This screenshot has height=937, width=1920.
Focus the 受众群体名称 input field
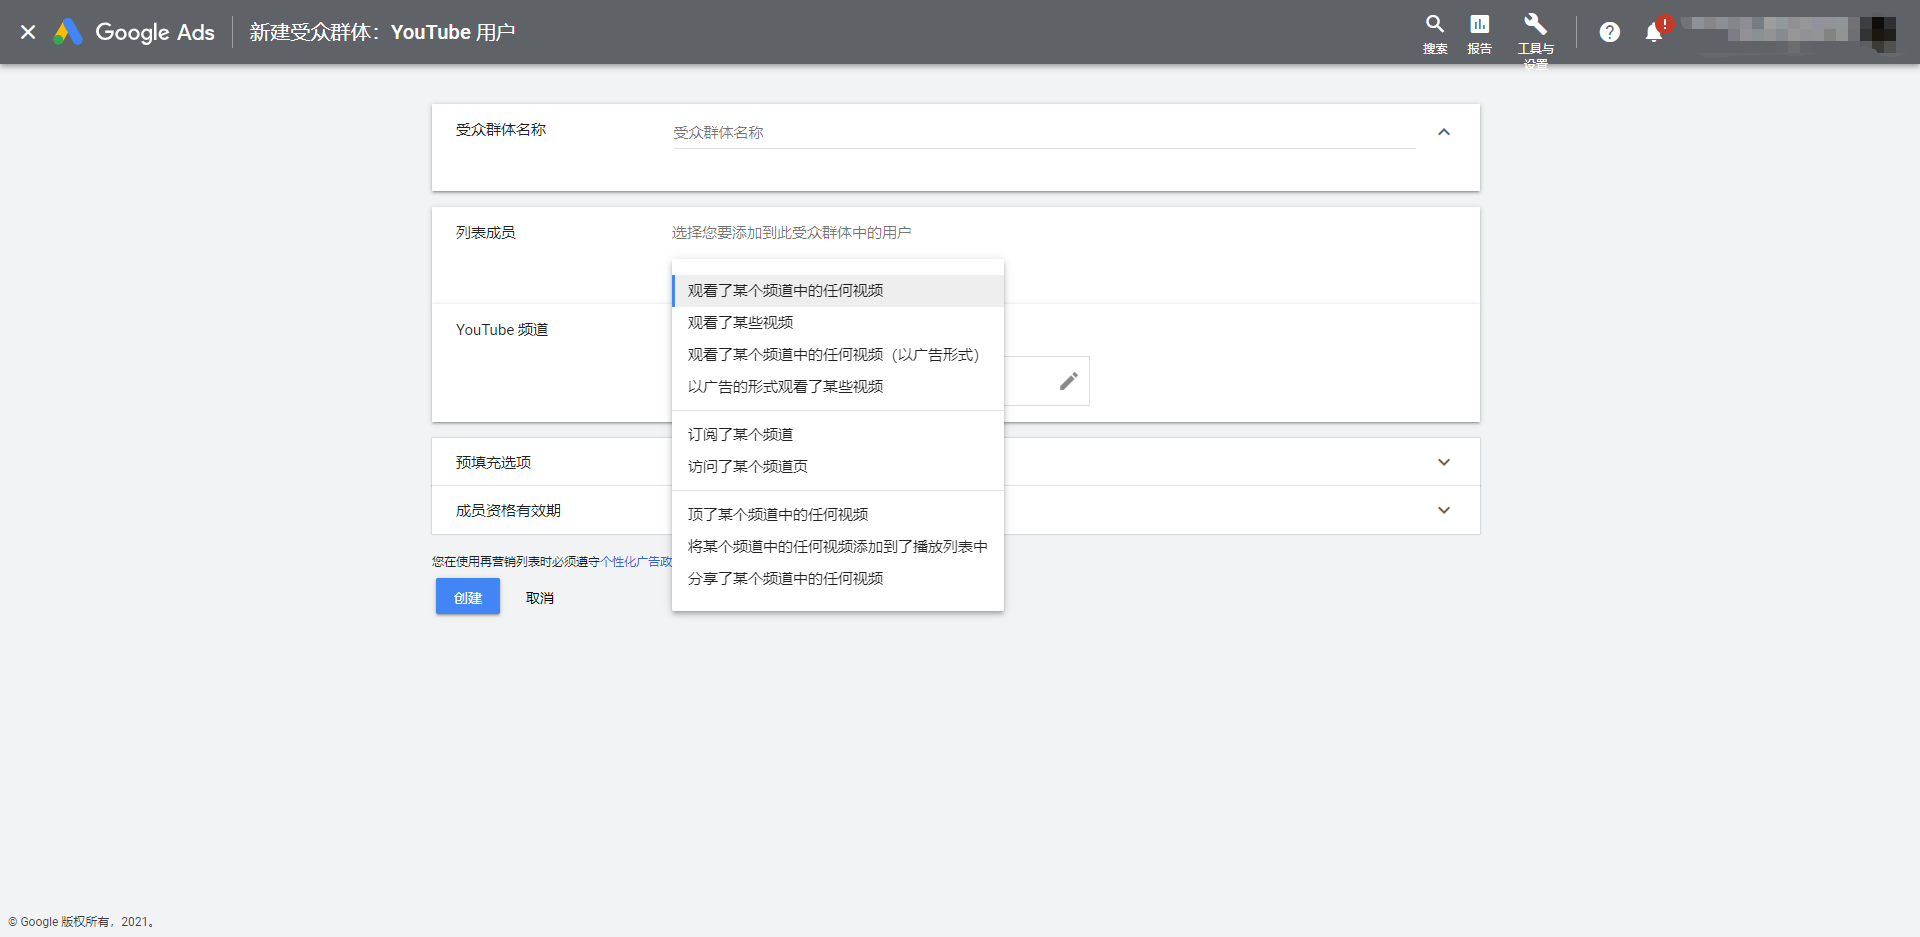point(1044,132)
